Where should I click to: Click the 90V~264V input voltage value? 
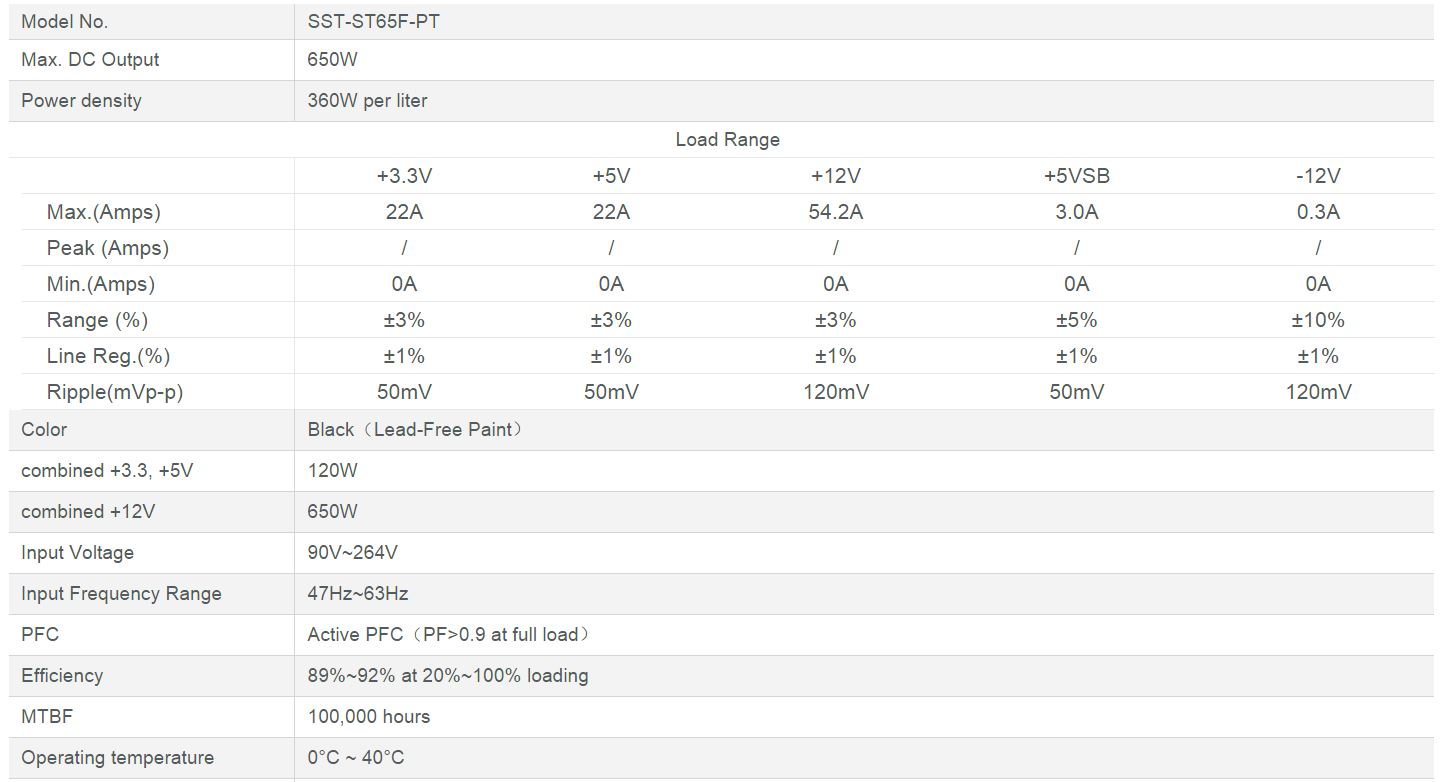tap(352, 553)
